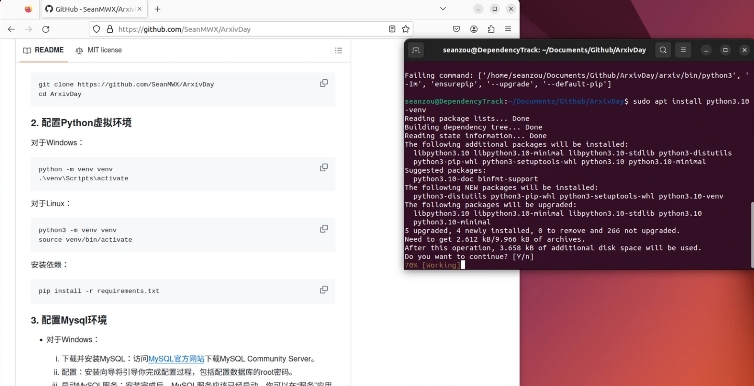The height and width of the screenshot is (386, 754).
Task: Click the 对于Linux： label
Action: [51, 203]
